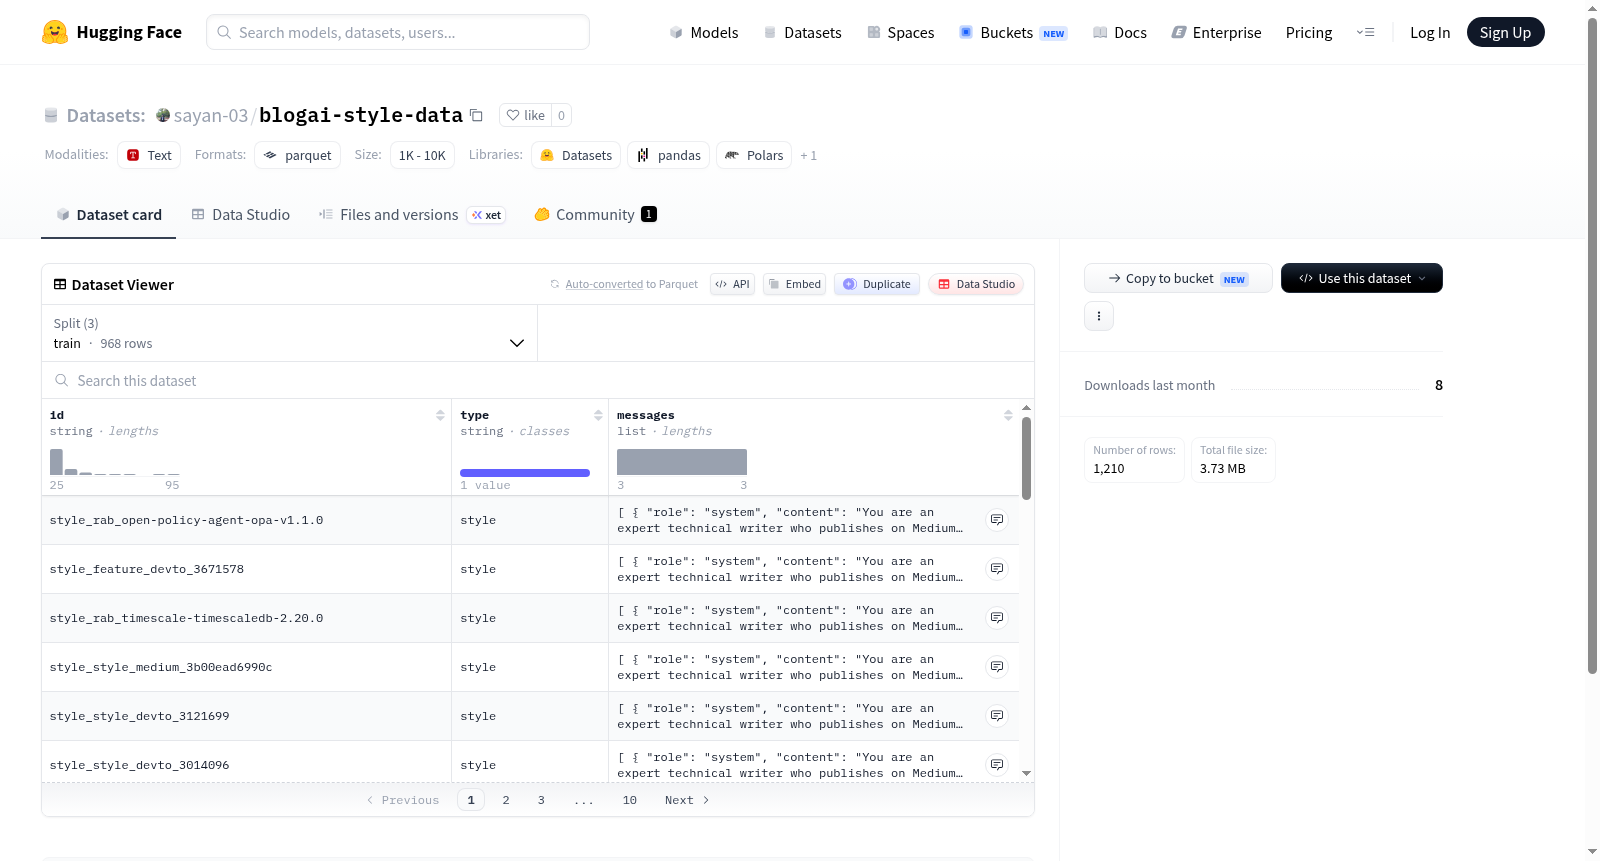Click the Dataset Viewer table icon

coord(60,285)
